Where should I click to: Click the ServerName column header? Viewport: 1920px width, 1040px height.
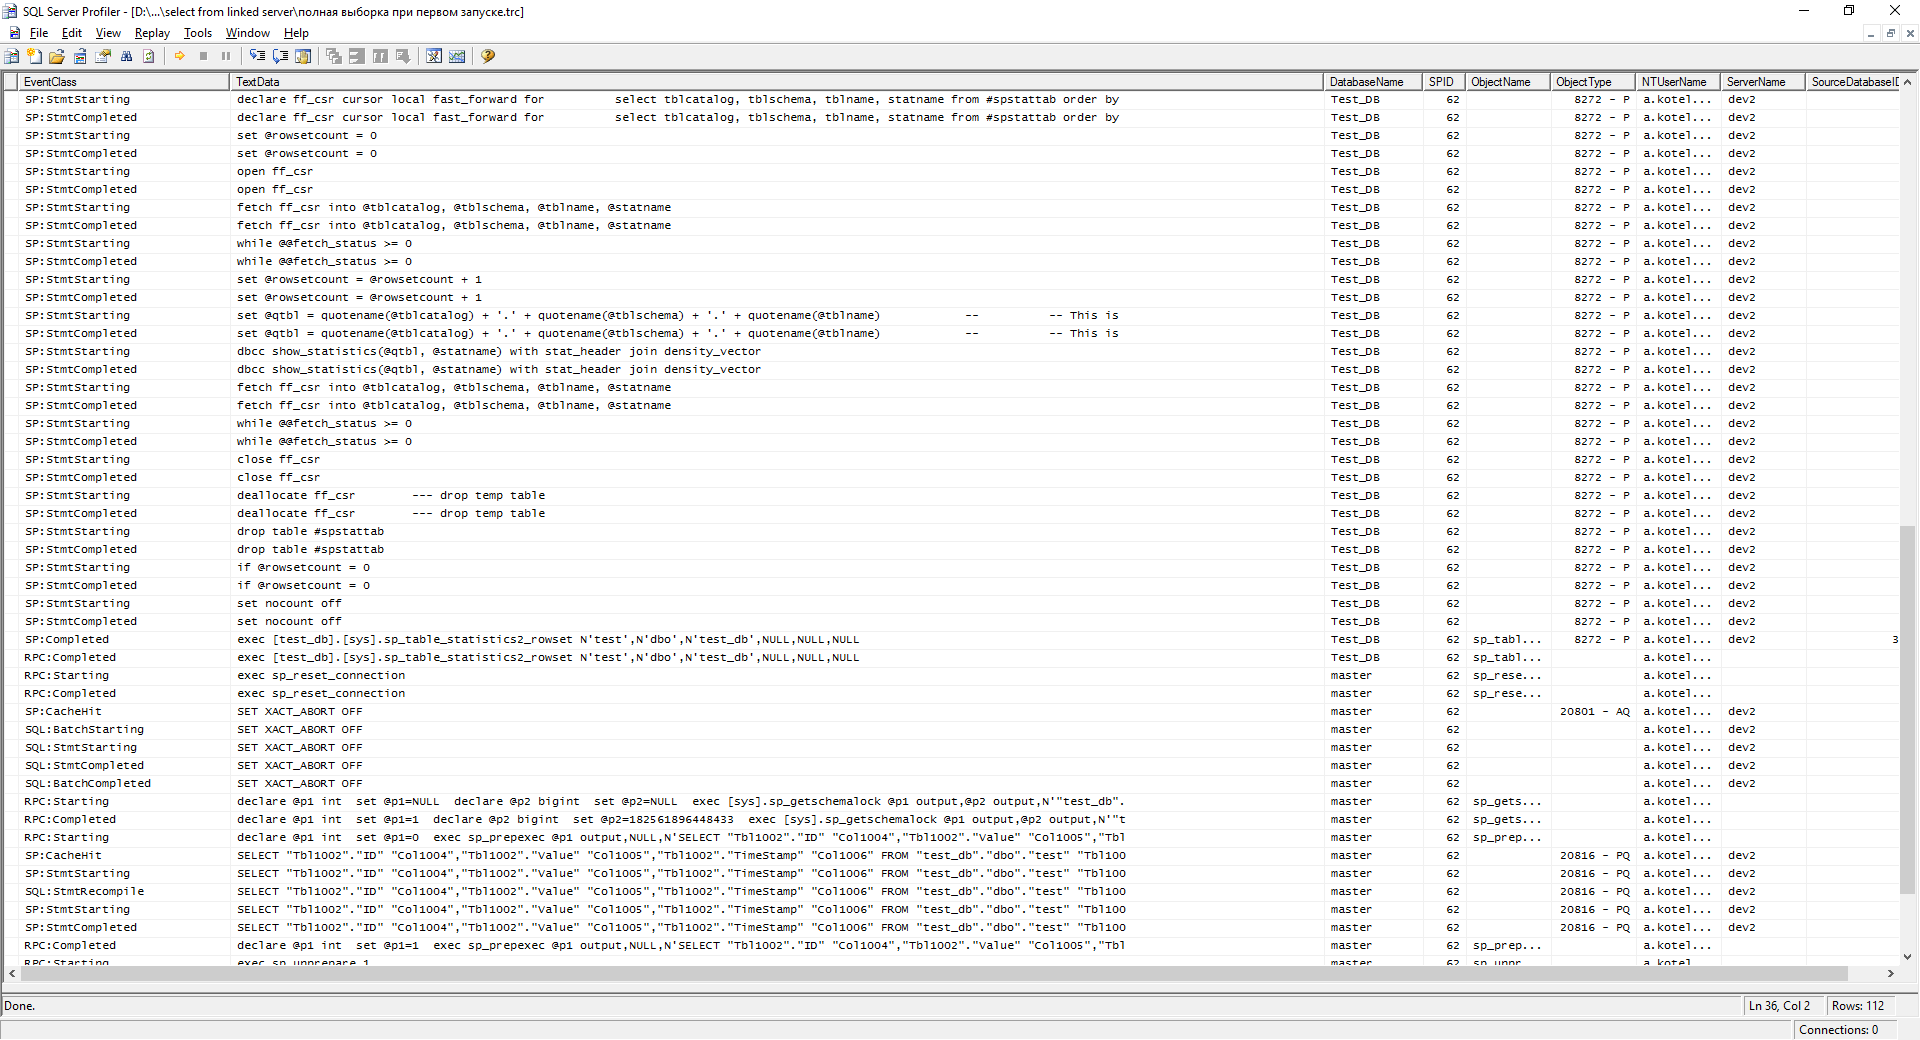pyautogui.click(x=1763, y=82)
